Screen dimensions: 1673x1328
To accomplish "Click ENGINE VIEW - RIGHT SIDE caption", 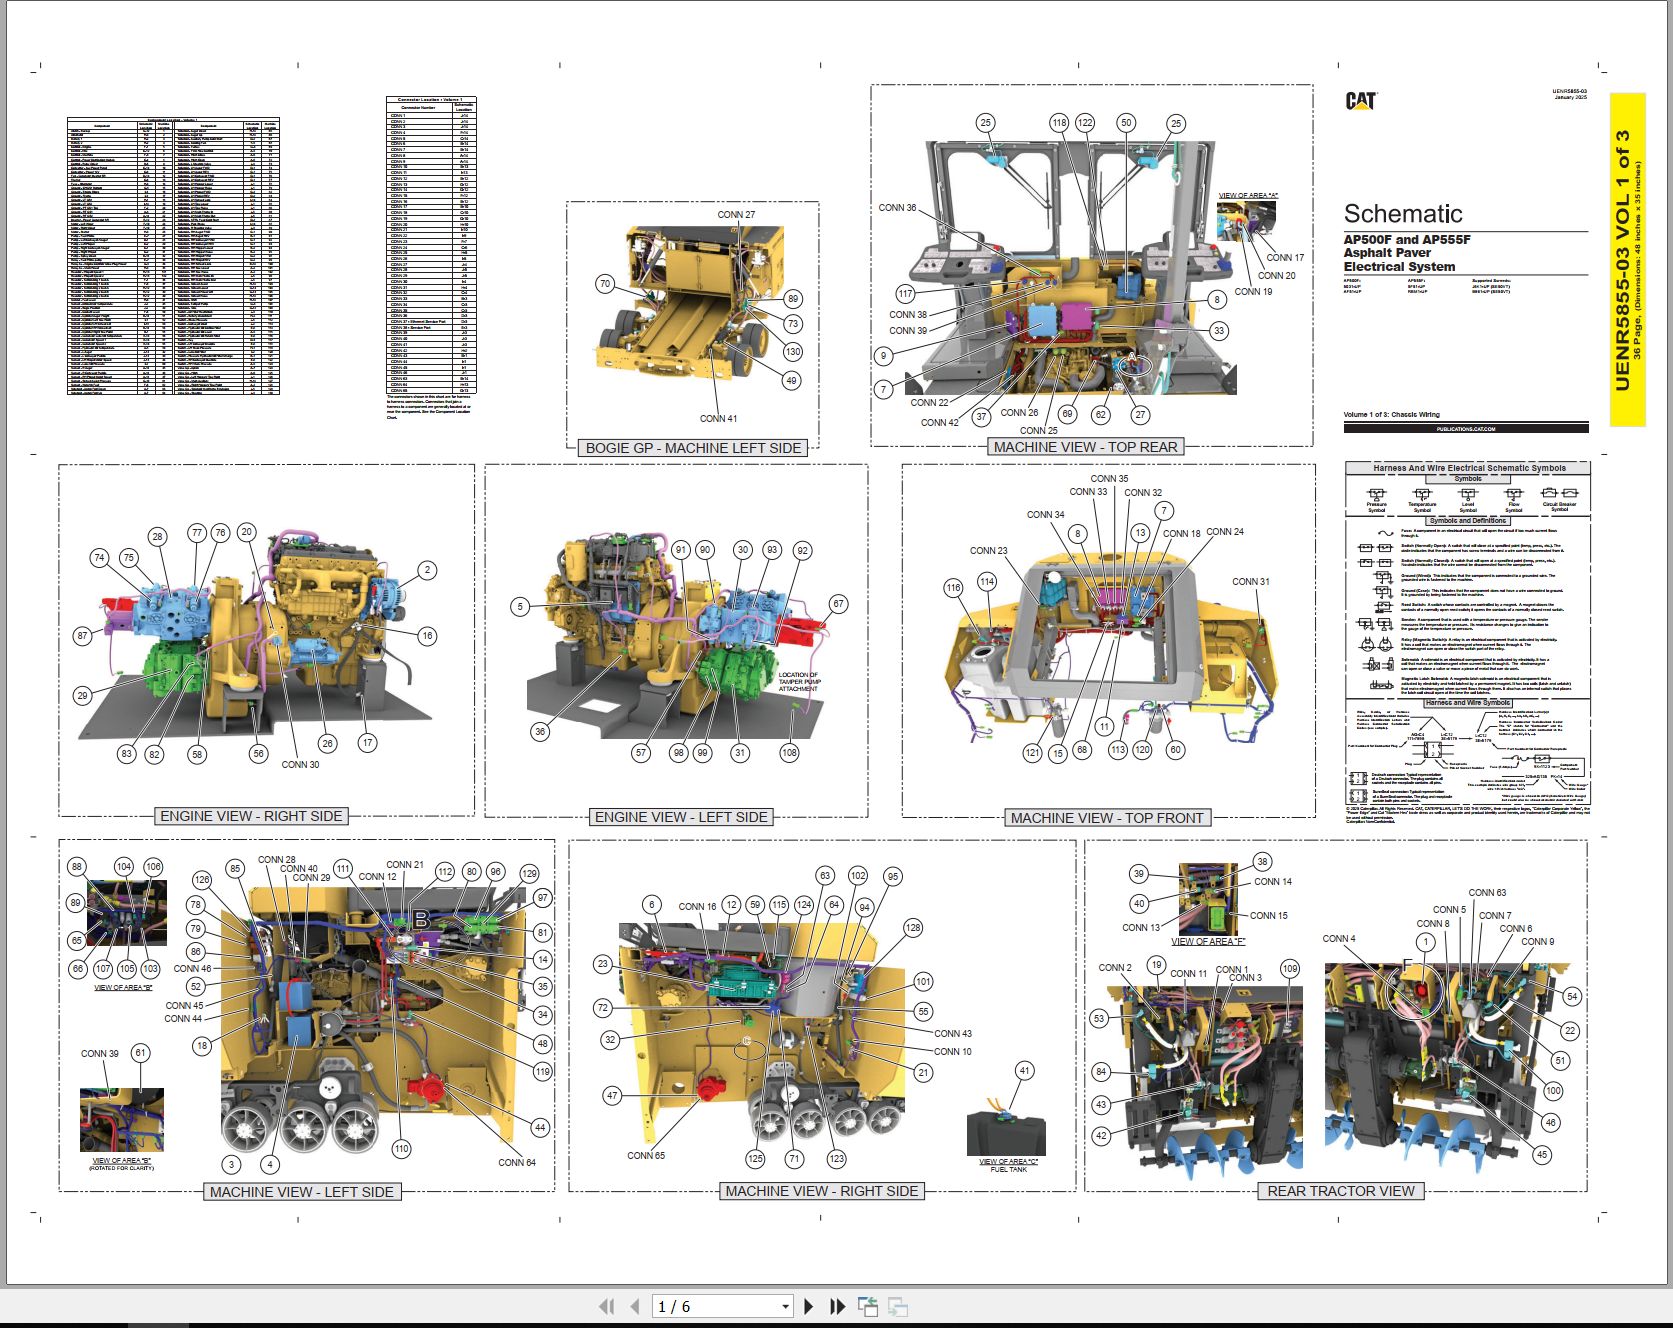I will (251, 816).
